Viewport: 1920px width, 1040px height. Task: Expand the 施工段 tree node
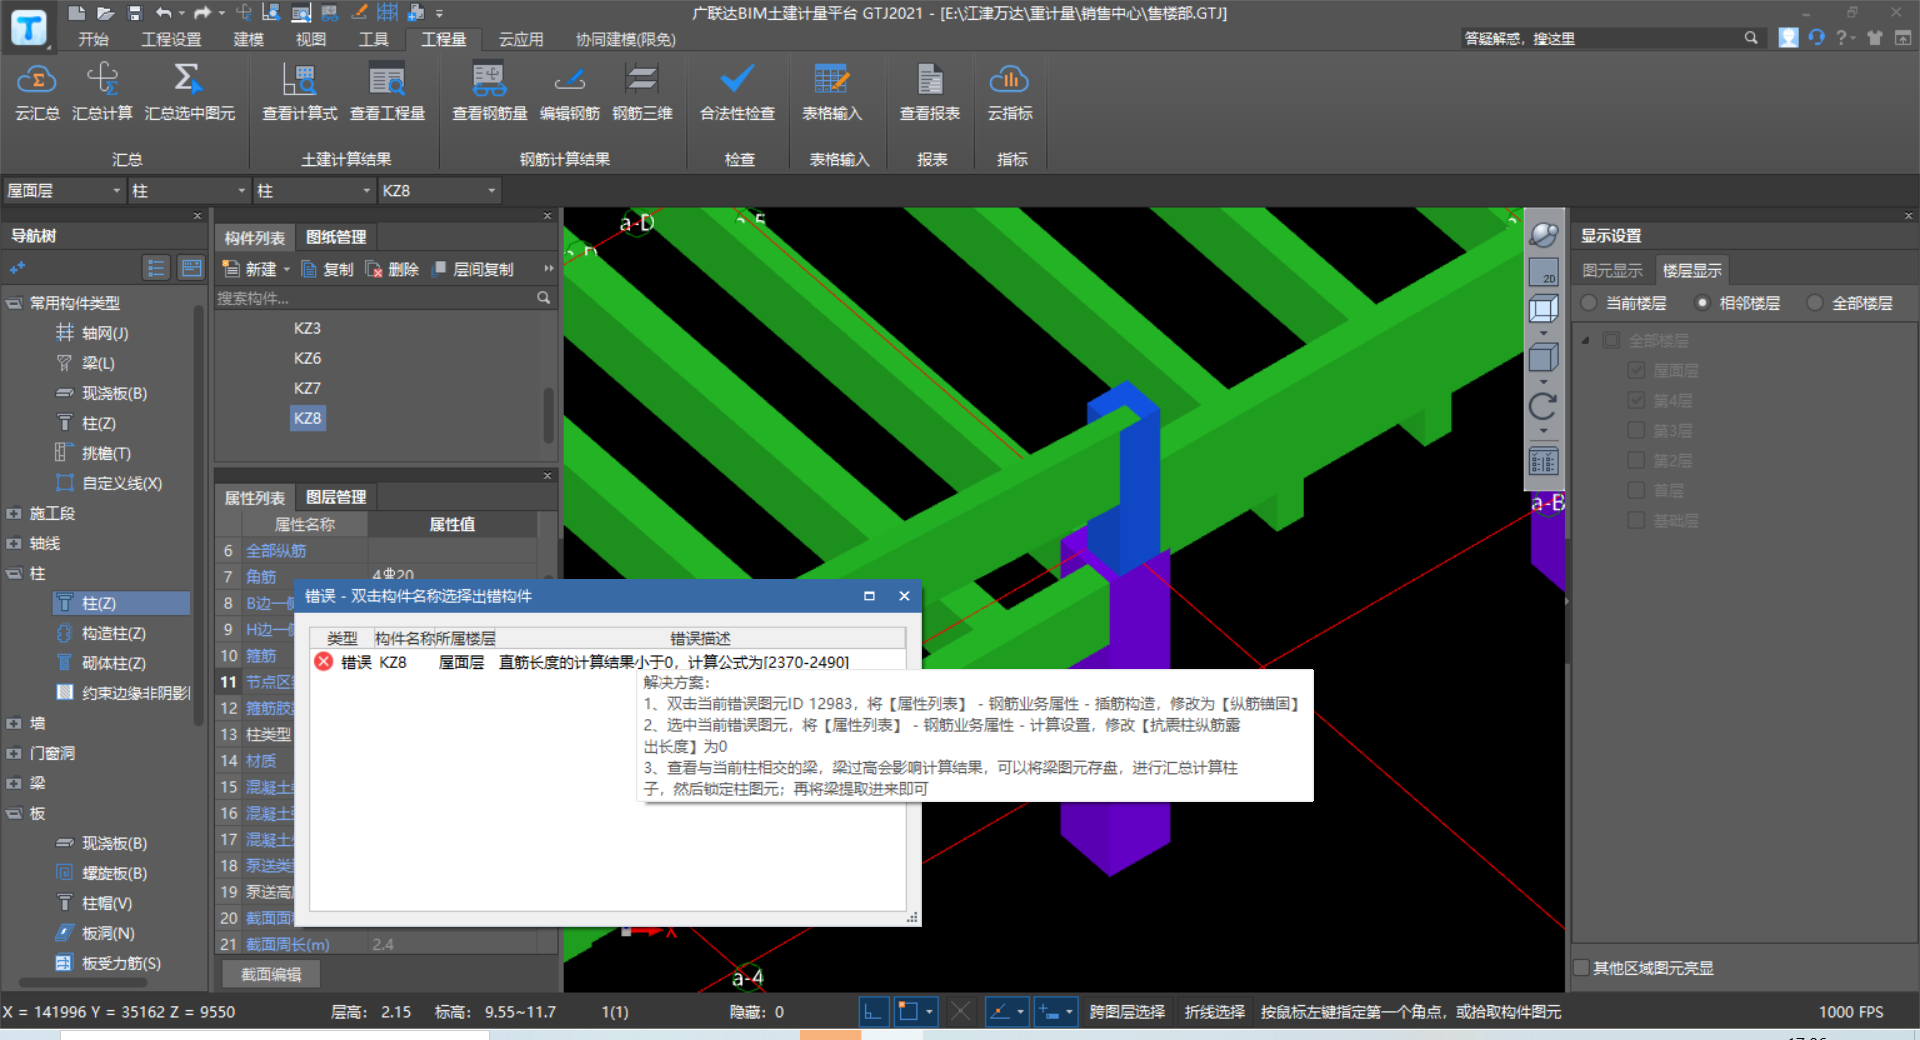coord(14,513)
